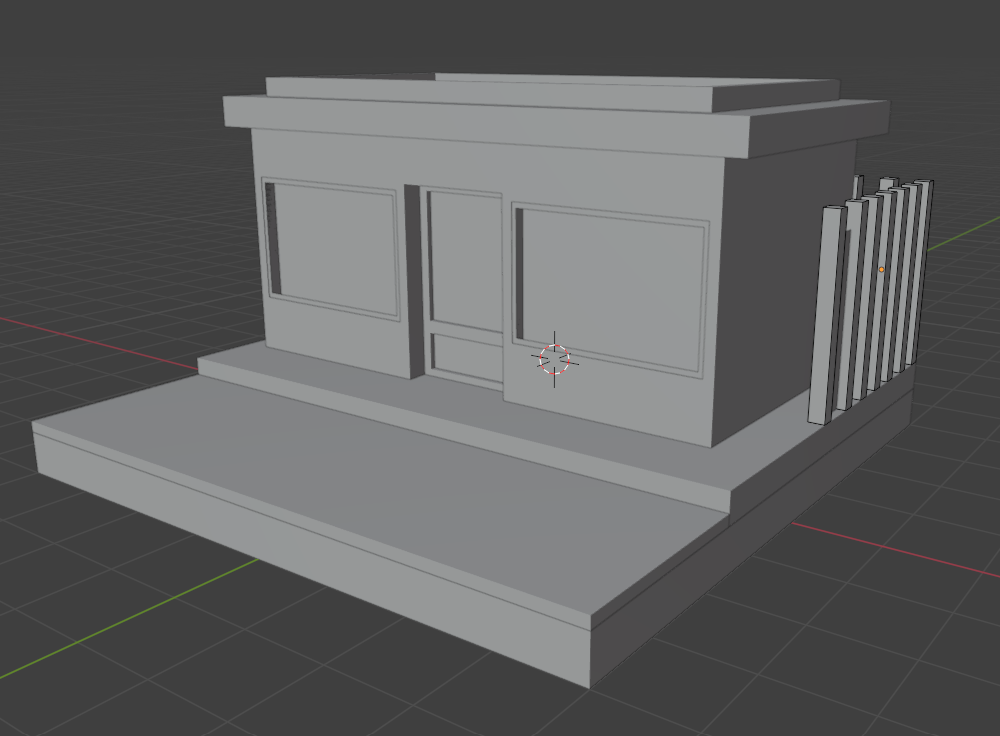Click the nearest fence post beside the building
The image size is (1000, 736).
point(827,315)
